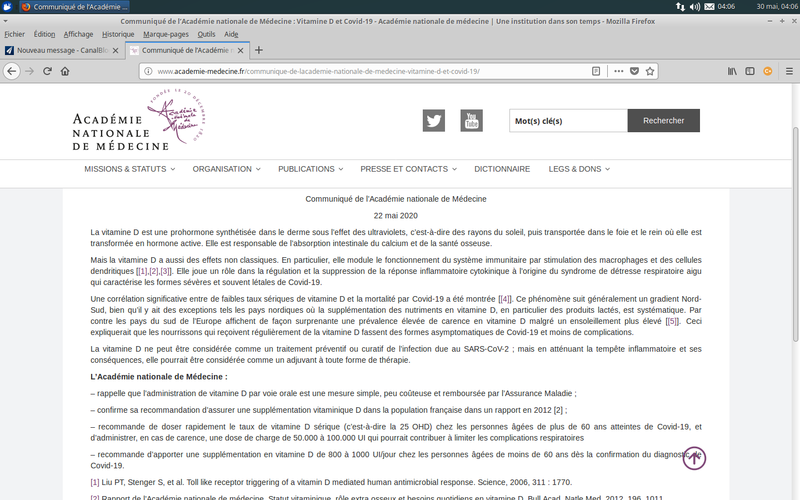Click the Mot(s) clé(s) search field

click(x=567, y=121)
